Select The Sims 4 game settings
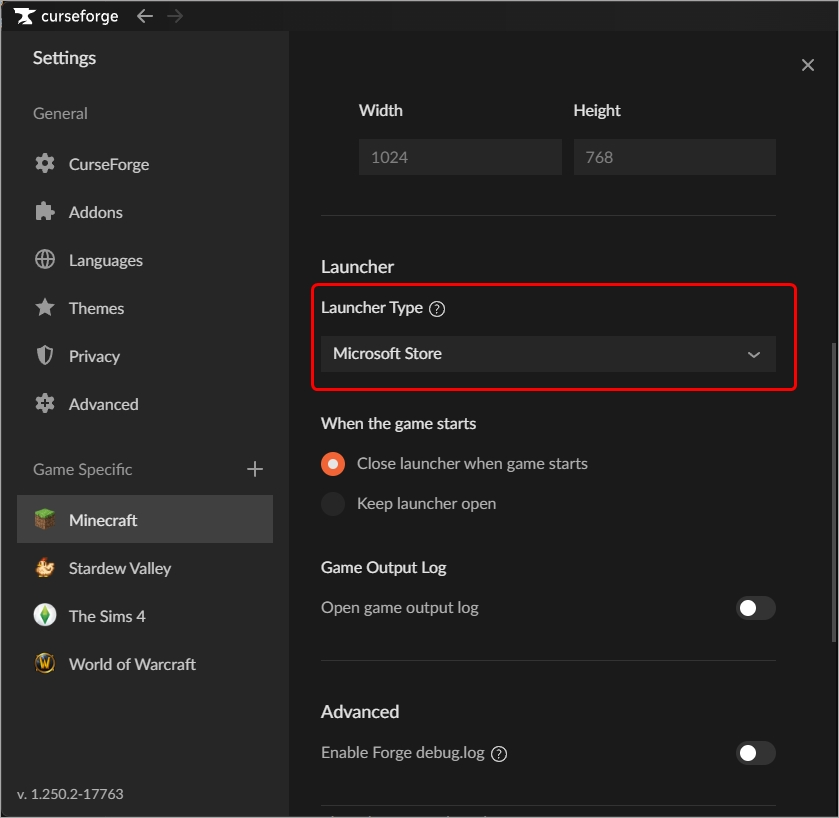This screenshot has width=839, height=818. [x=145, y=616]
